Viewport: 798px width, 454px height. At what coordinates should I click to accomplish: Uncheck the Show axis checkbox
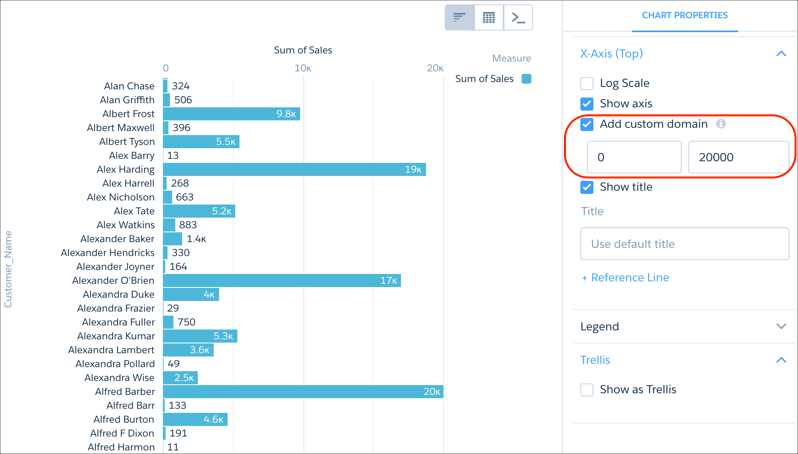click(x=587, y=104)
